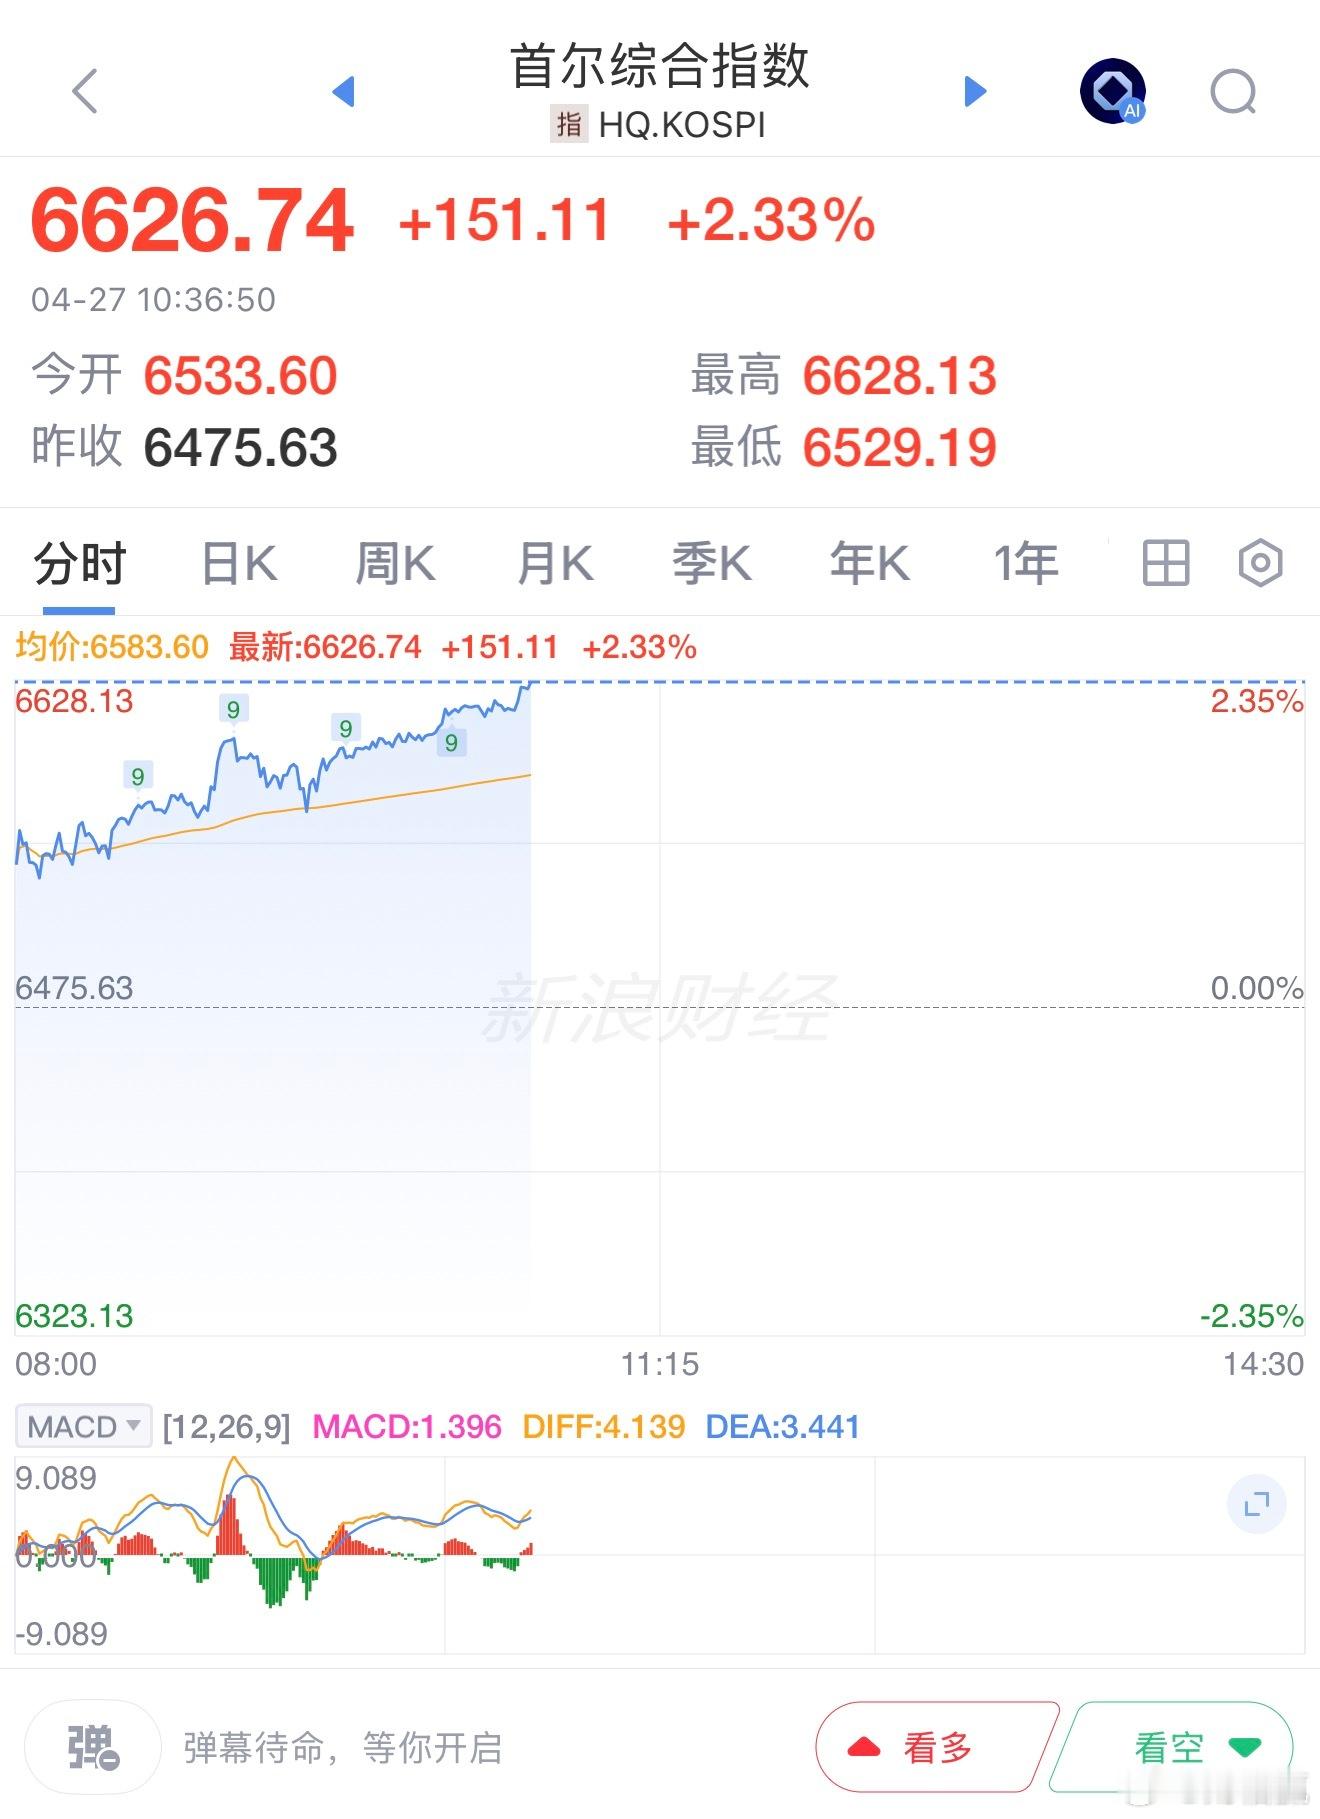Image resolution: width=1320 pixels, height=1819 pixels.
Task: Toggle the danmaku 弹 switch
Action: coord(93,1747)
